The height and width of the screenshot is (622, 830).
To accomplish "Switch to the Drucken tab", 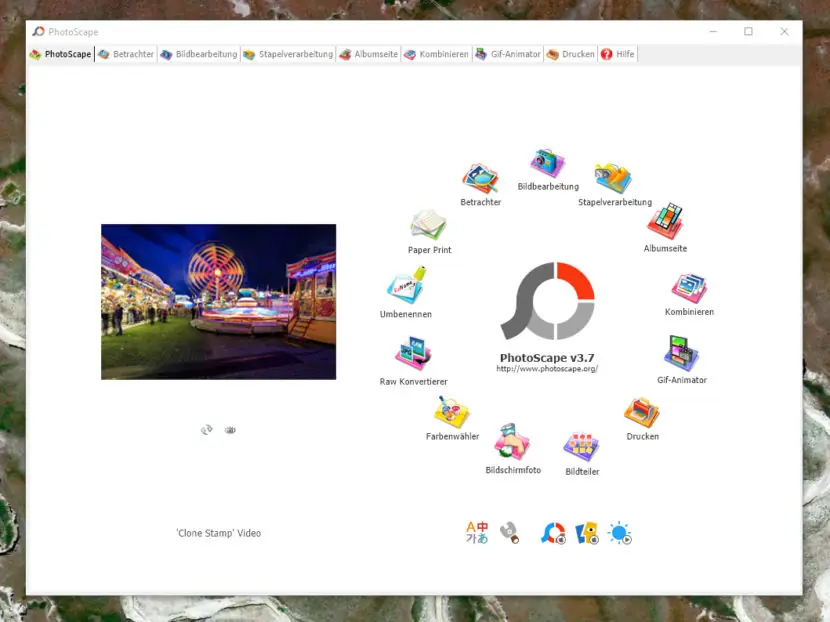I will (x=571, y=54).
